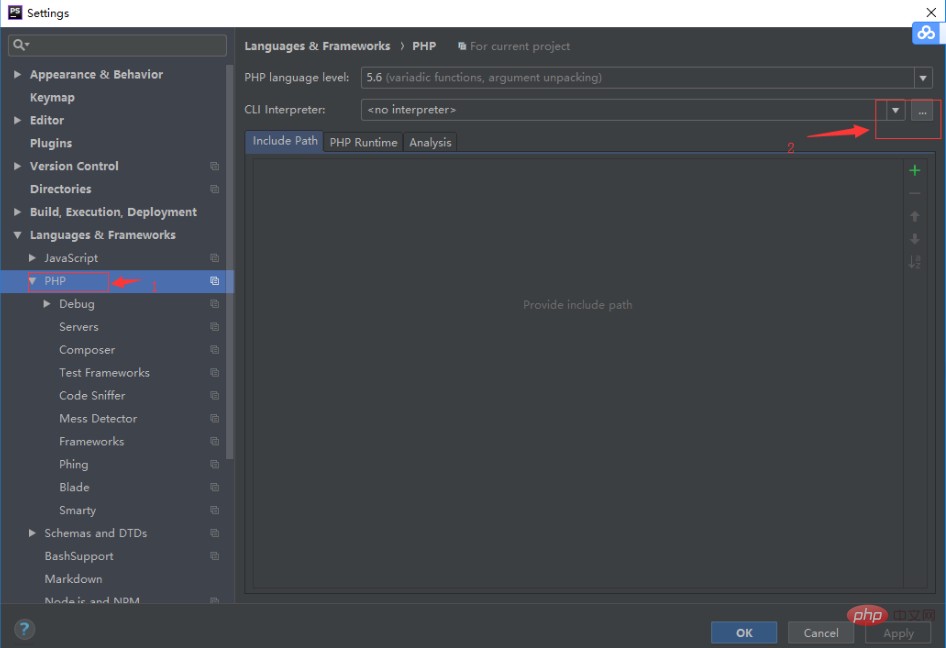
Task: Expand the Editor section arrow
Action: point(17,120)
